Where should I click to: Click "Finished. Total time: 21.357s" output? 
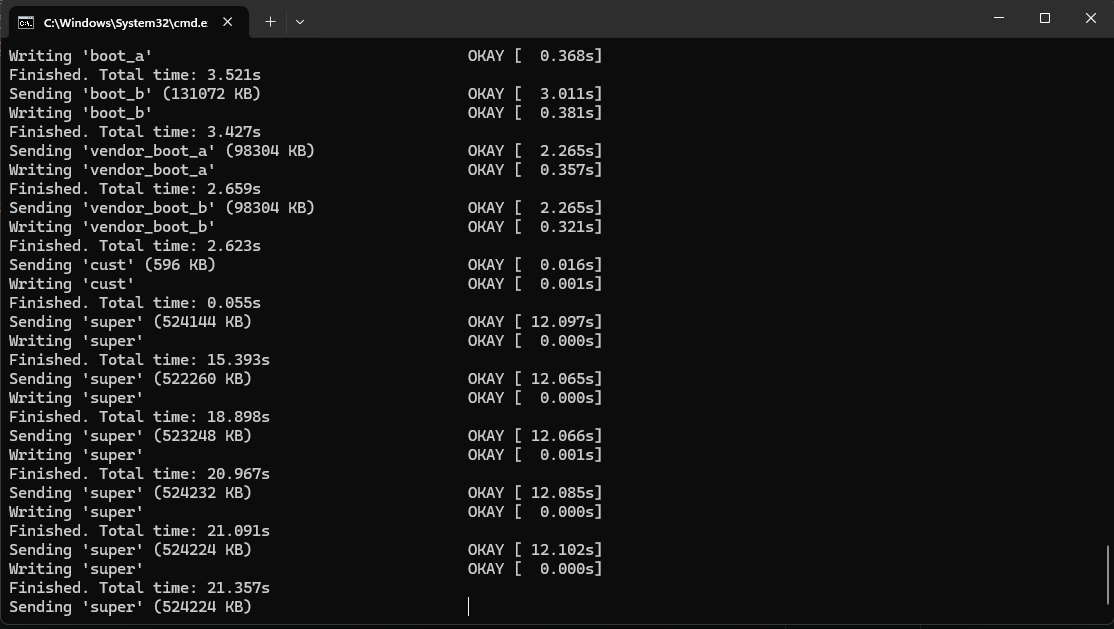(139, 588)
